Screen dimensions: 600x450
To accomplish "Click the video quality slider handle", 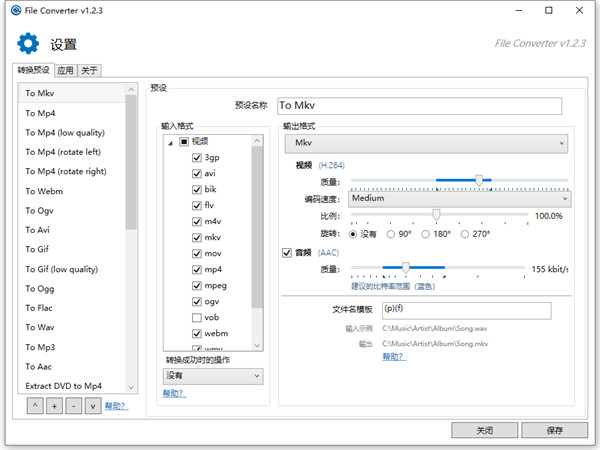I will pos(479,180).
